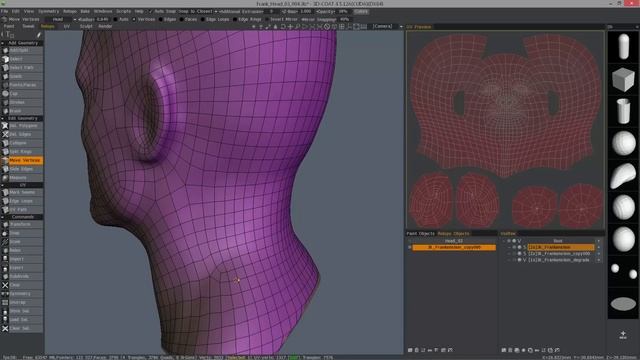640x360 pixels.
Task: Switch to the Paint Objects tab
Action: pyautogui.click(x=420, y=233)
